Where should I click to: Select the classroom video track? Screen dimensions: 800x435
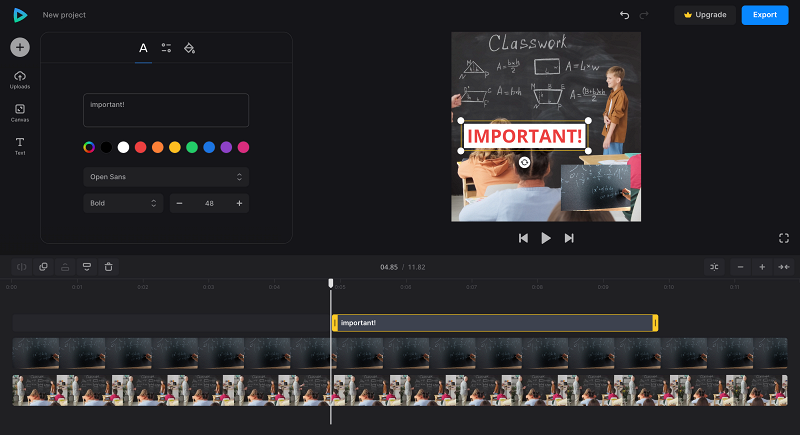click(x=400, y=390)
